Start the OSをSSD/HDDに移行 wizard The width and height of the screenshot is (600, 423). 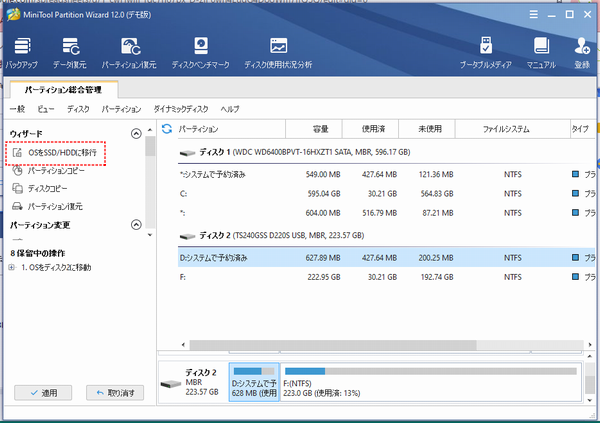(x=55, y=153)
